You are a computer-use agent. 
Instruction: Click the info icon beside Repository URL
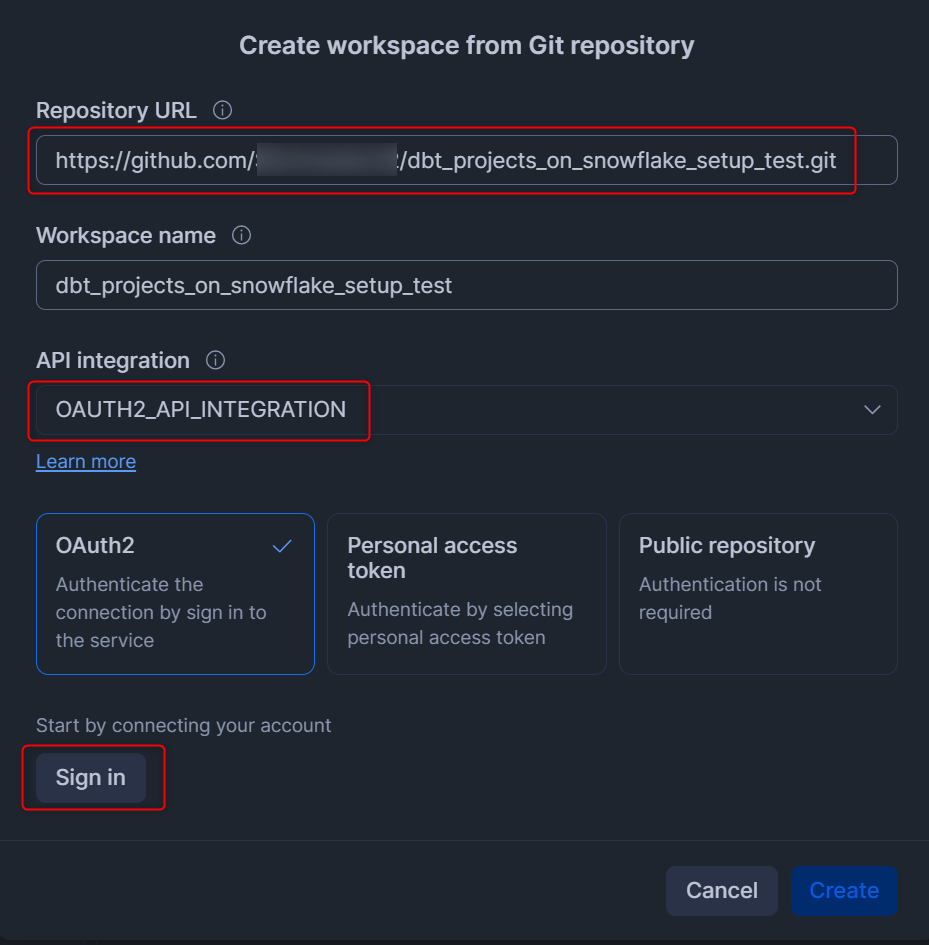[x=223, y=110]
